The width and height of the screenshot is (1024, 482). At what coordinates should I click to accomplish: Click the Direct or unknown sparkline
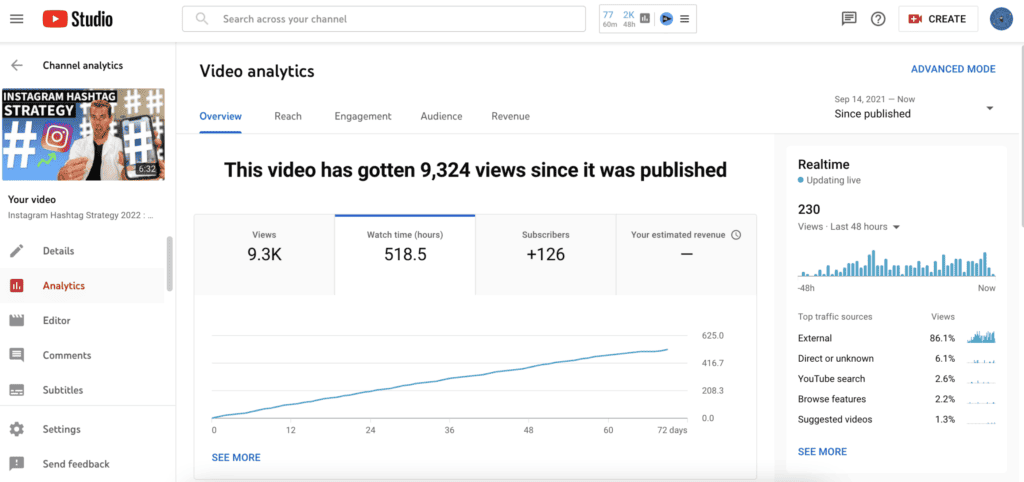[982, 359]
